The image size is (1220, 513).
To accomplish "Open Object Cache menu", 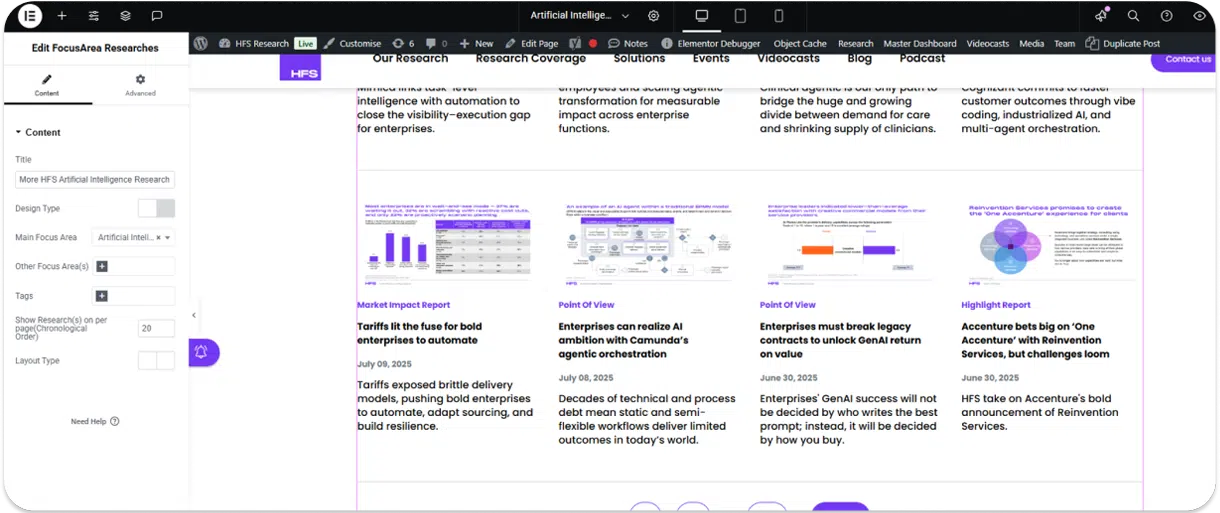I will tap(800, 43).
